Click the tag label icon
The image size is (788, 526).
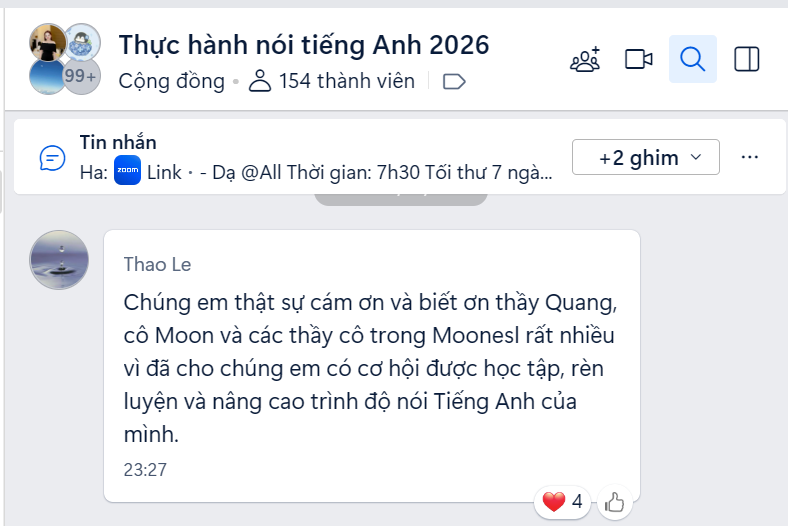pyautogui.click(x=454, y=81)
